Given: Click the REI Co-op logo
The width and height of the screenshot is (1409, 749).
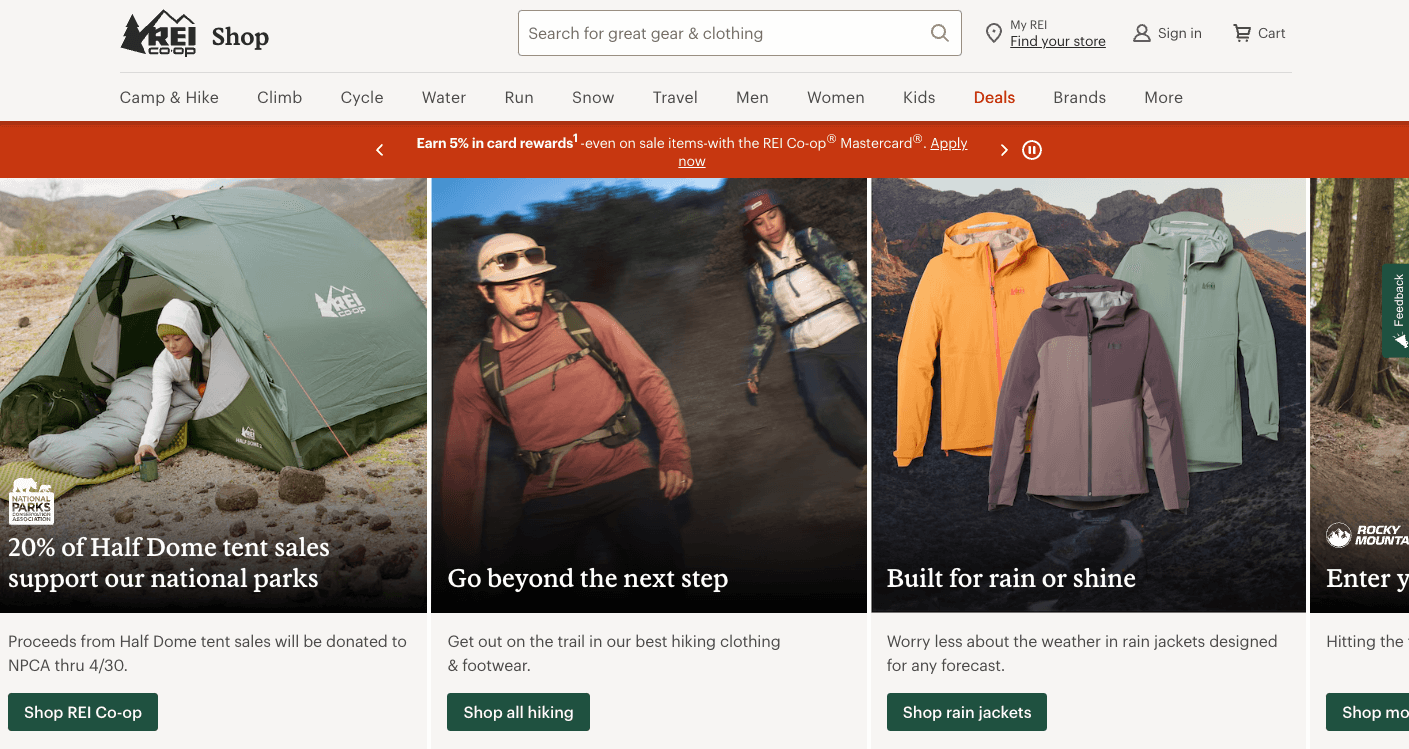Looking at the screenshot, I should tap(159, 33).
